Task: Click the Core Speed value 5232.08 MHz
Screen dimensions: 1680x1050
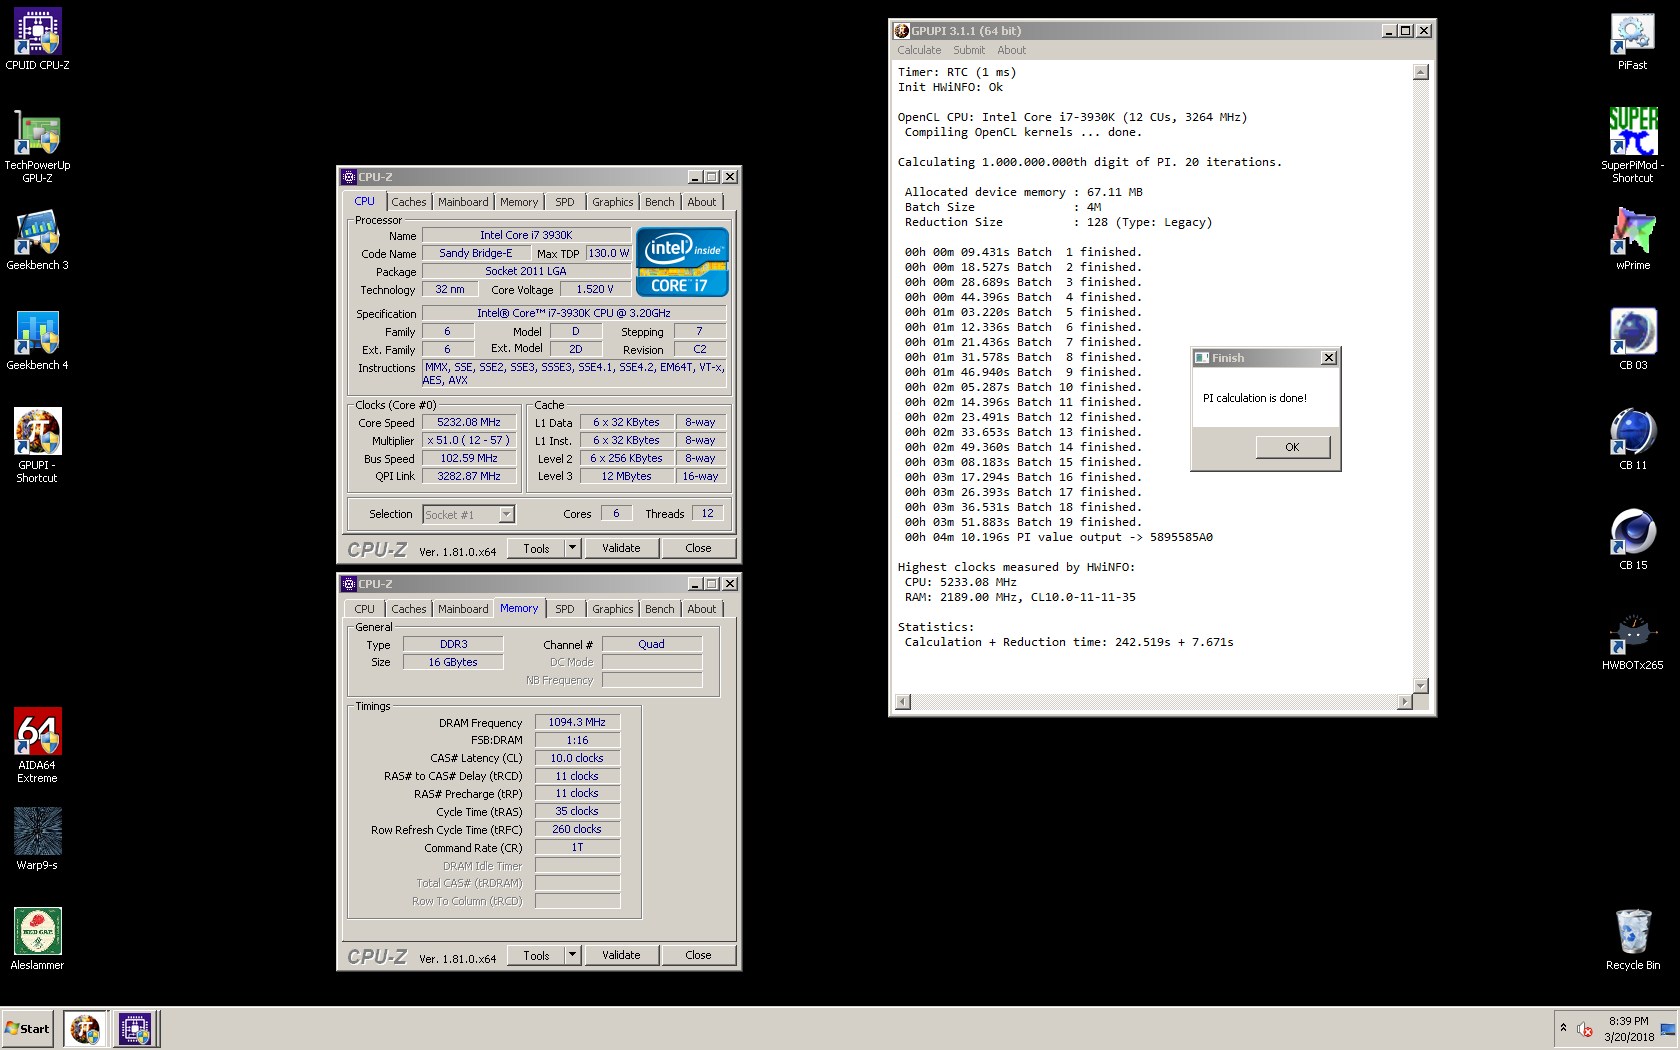Action: point(469,422)
